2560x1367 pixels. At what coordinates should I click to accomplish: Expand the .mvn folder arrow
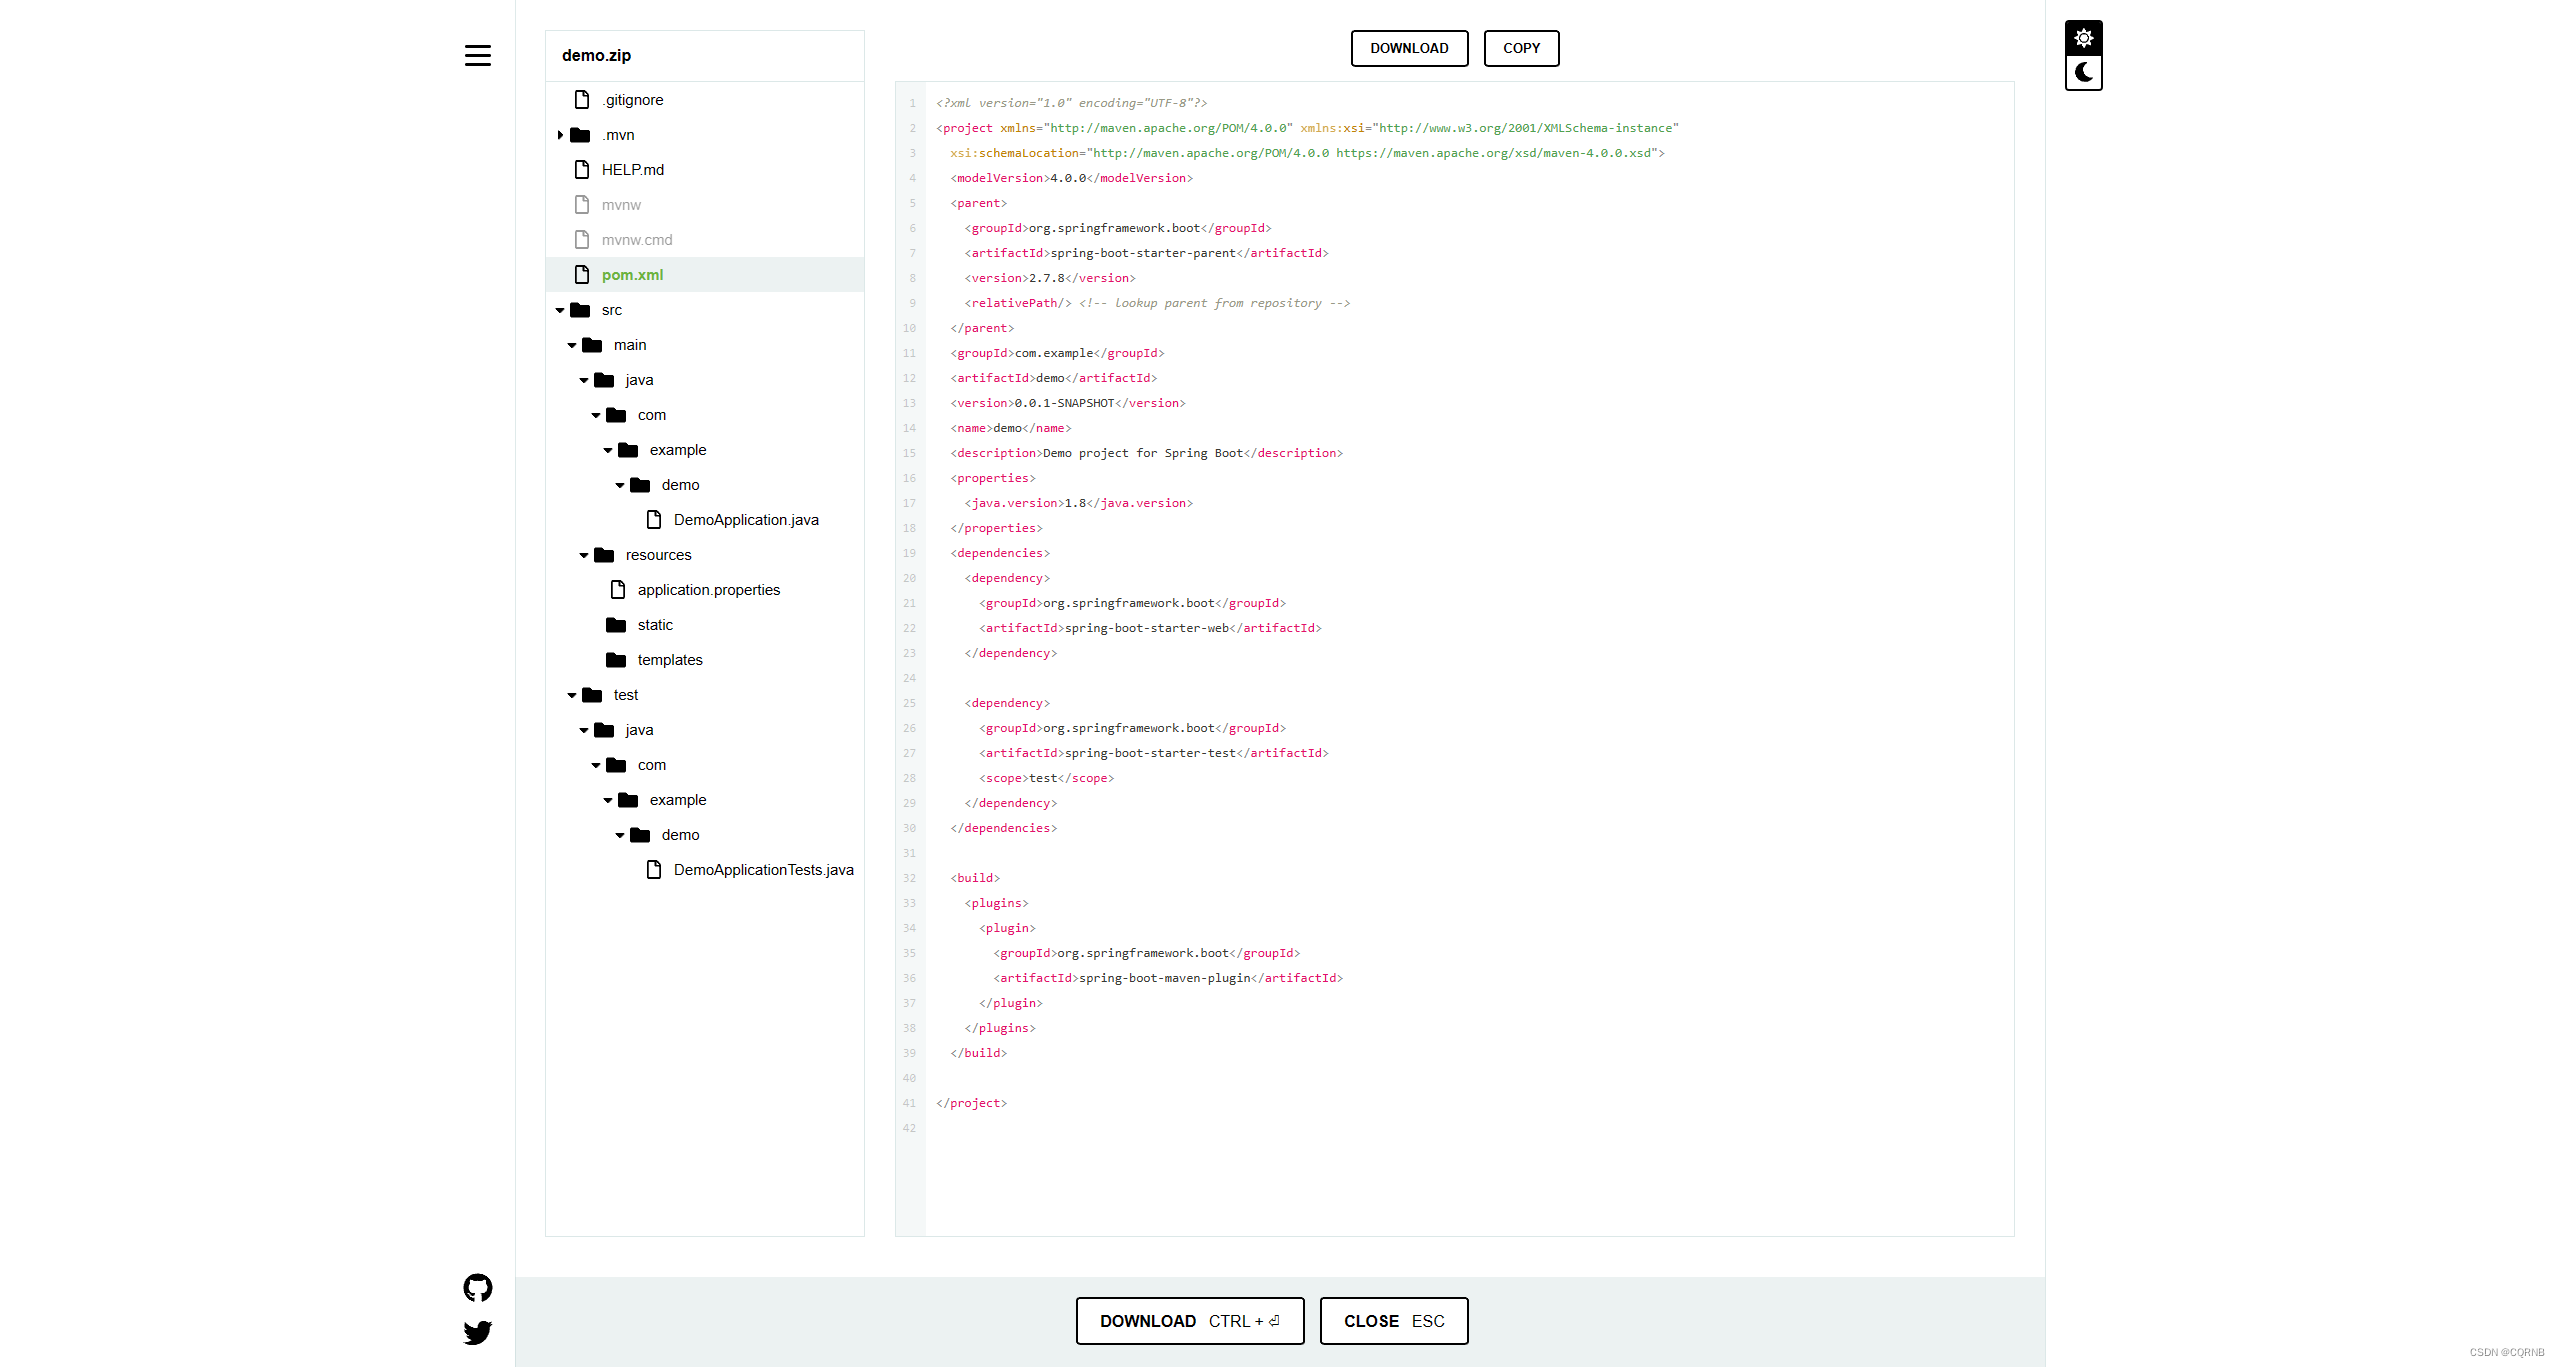point(560,135)
